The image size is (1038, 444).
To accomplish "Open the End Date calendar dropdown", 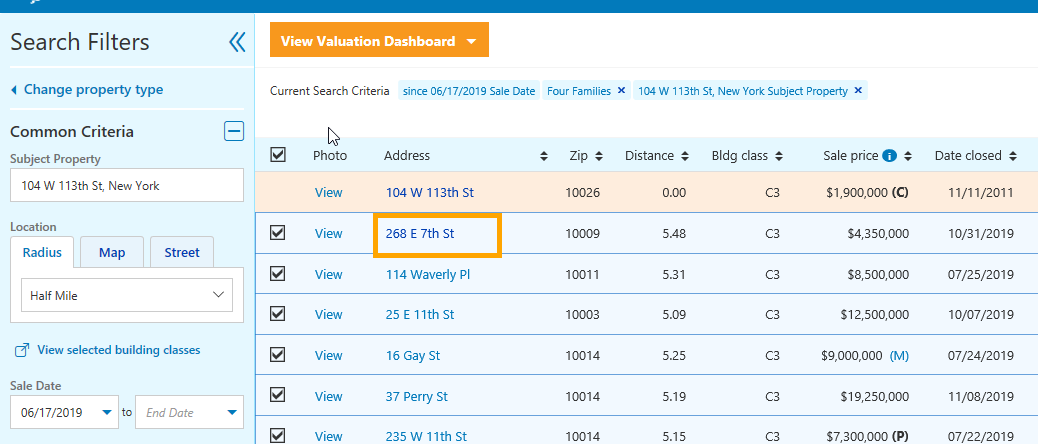I will [x=232, y=413].
